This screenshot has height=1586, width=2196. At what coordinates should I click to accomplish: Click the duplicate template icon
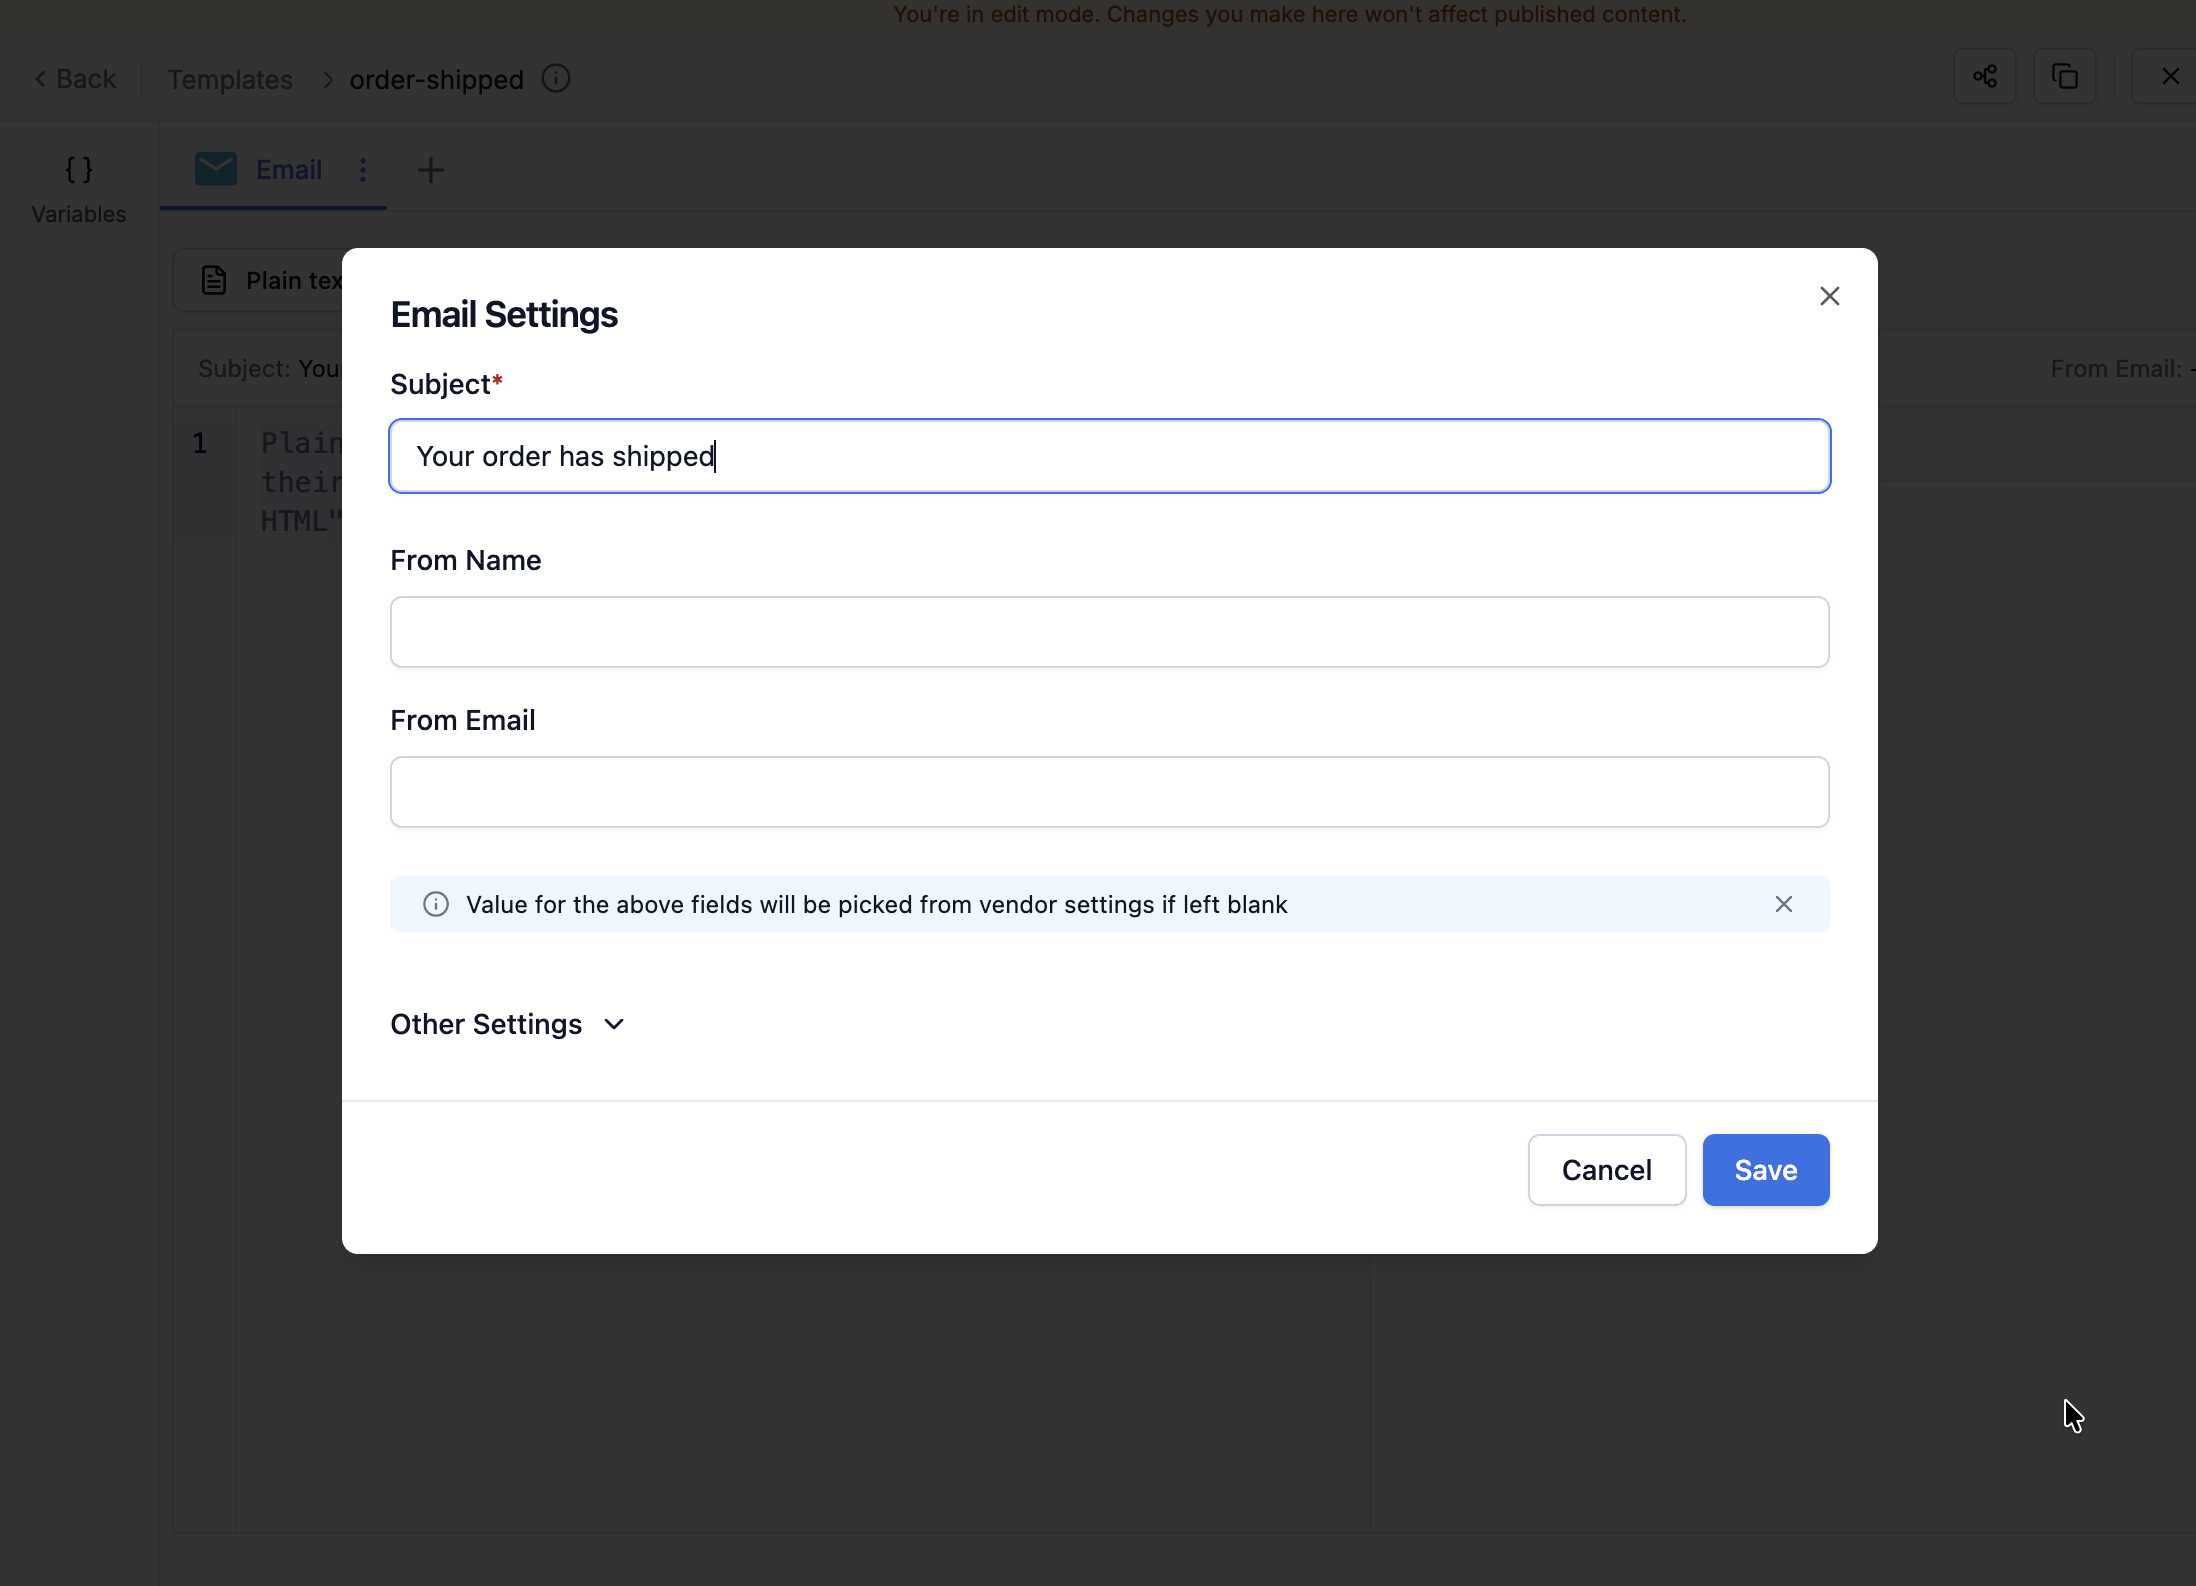(x=2065, y=77)
